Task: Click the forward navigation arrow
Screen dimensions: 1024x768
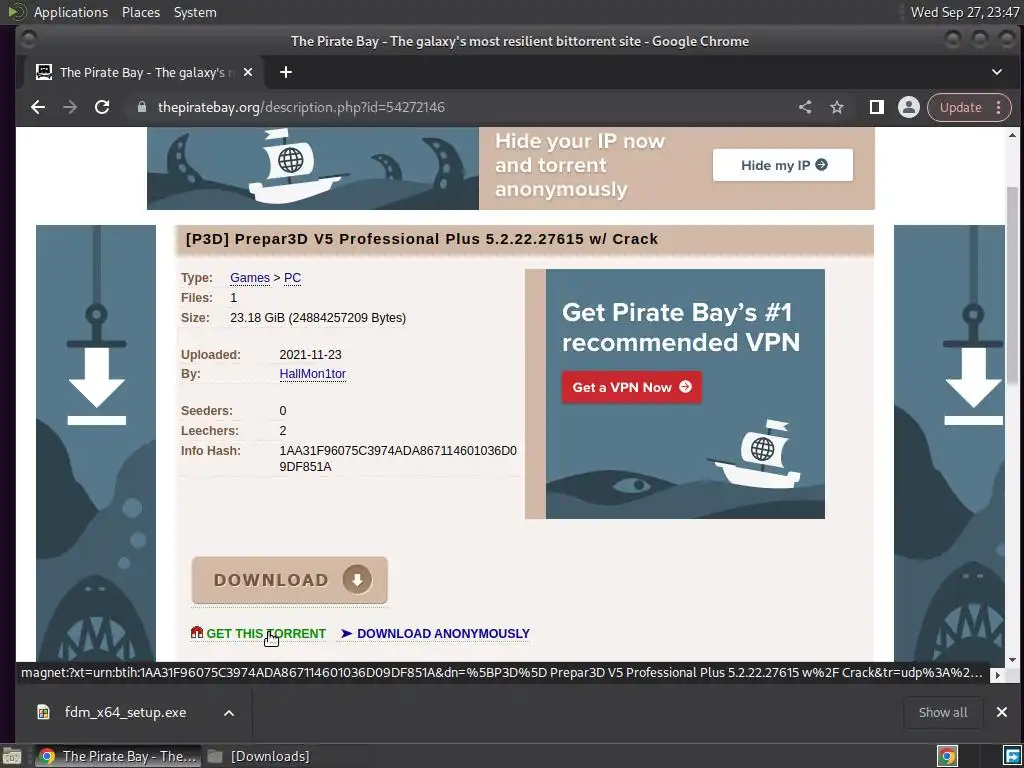Action: click(70, 107)
